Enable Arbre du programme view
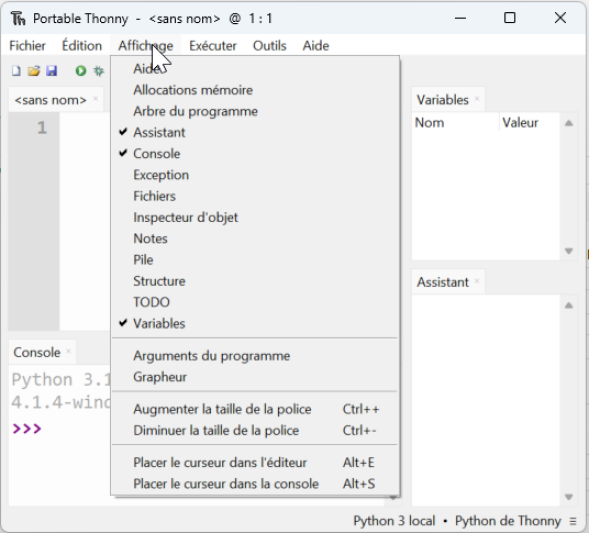Image resolution: width=589 pixels, height=533 pixels. click(x=255, y=111)
